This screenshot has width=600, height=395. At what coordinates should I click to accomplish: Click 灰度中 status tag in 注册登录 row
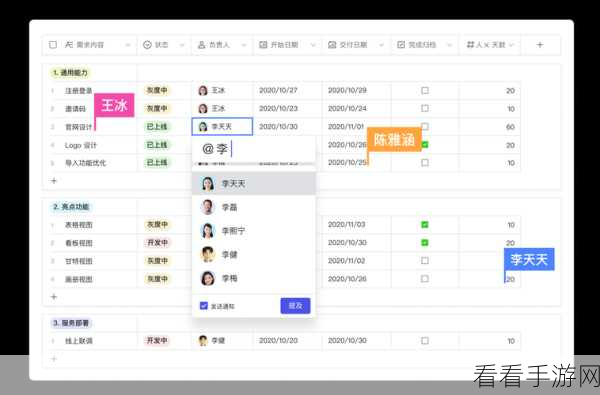[x=157, y=91]
